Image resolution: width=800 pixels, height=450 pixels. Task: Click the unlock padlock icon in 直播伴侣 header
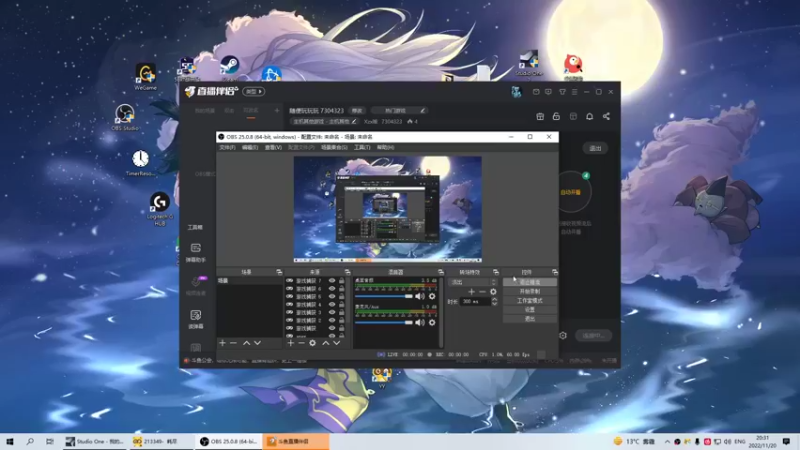(556, 116)
